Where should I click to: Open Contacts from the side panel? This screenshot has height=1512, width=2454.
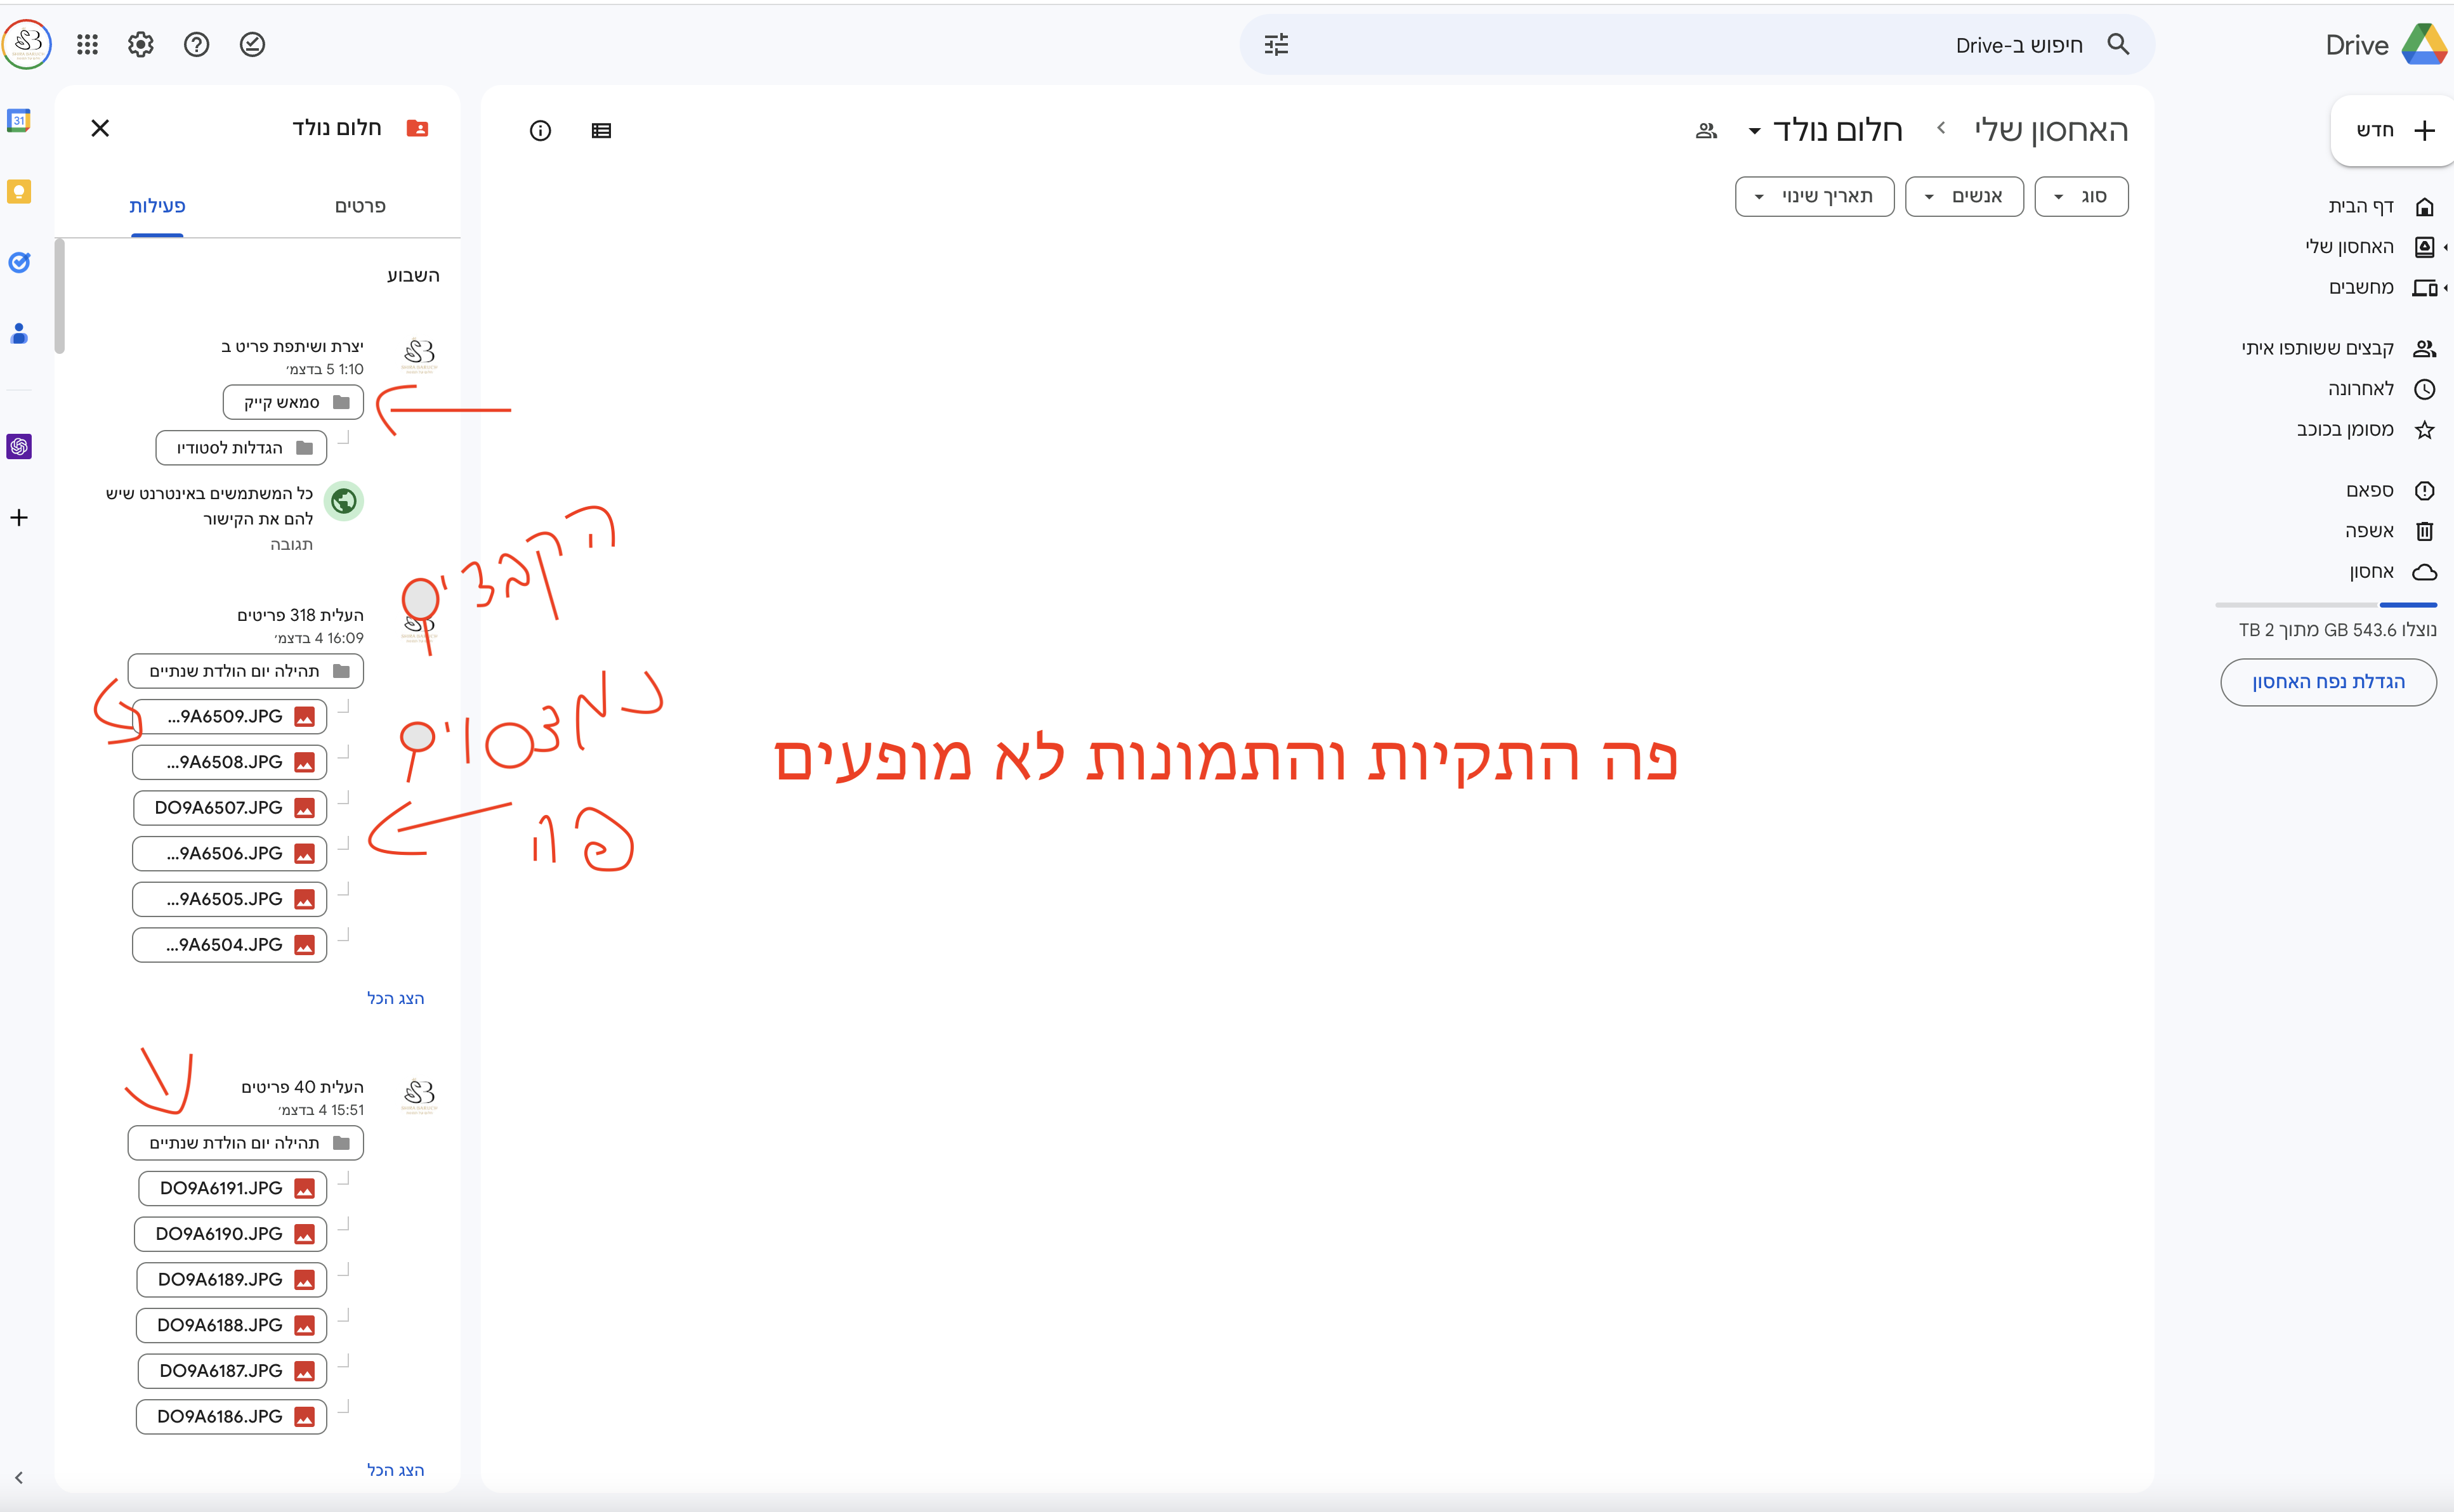click(x=20, y=334)
